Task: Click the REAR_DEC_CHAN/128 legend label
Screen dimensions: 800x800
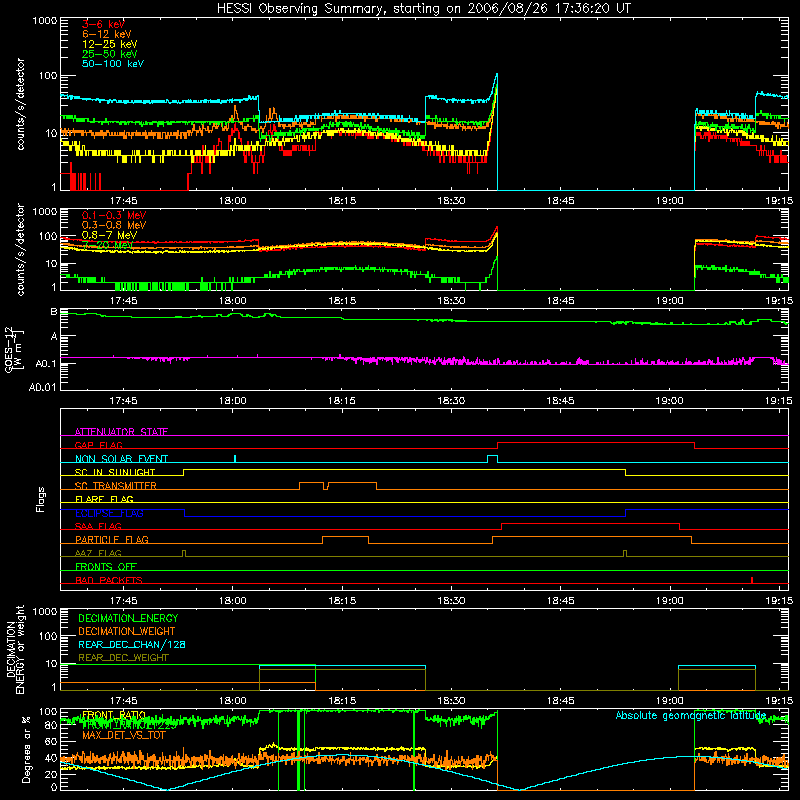Action: coord(132,644)
